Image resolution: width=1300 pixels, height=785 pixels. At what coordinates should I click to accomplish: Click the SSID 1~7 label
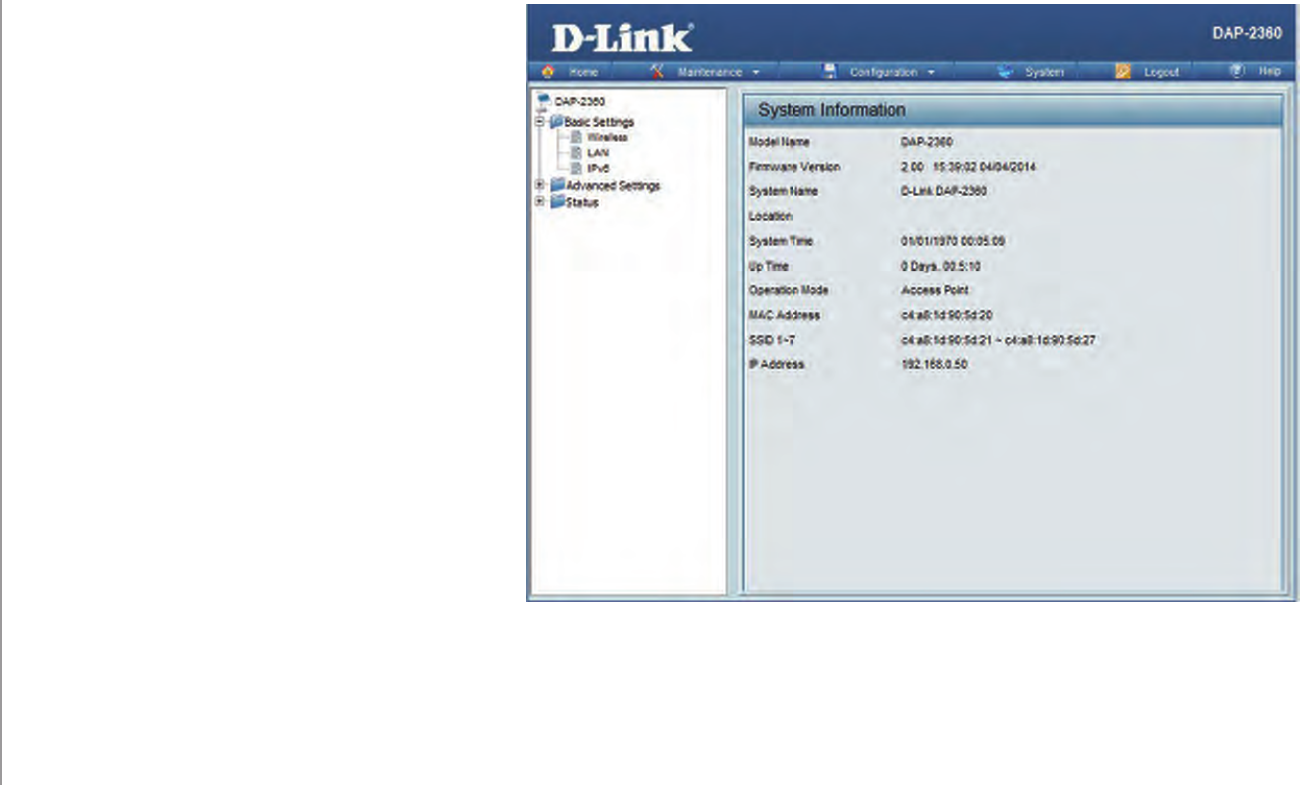[771, 340]
